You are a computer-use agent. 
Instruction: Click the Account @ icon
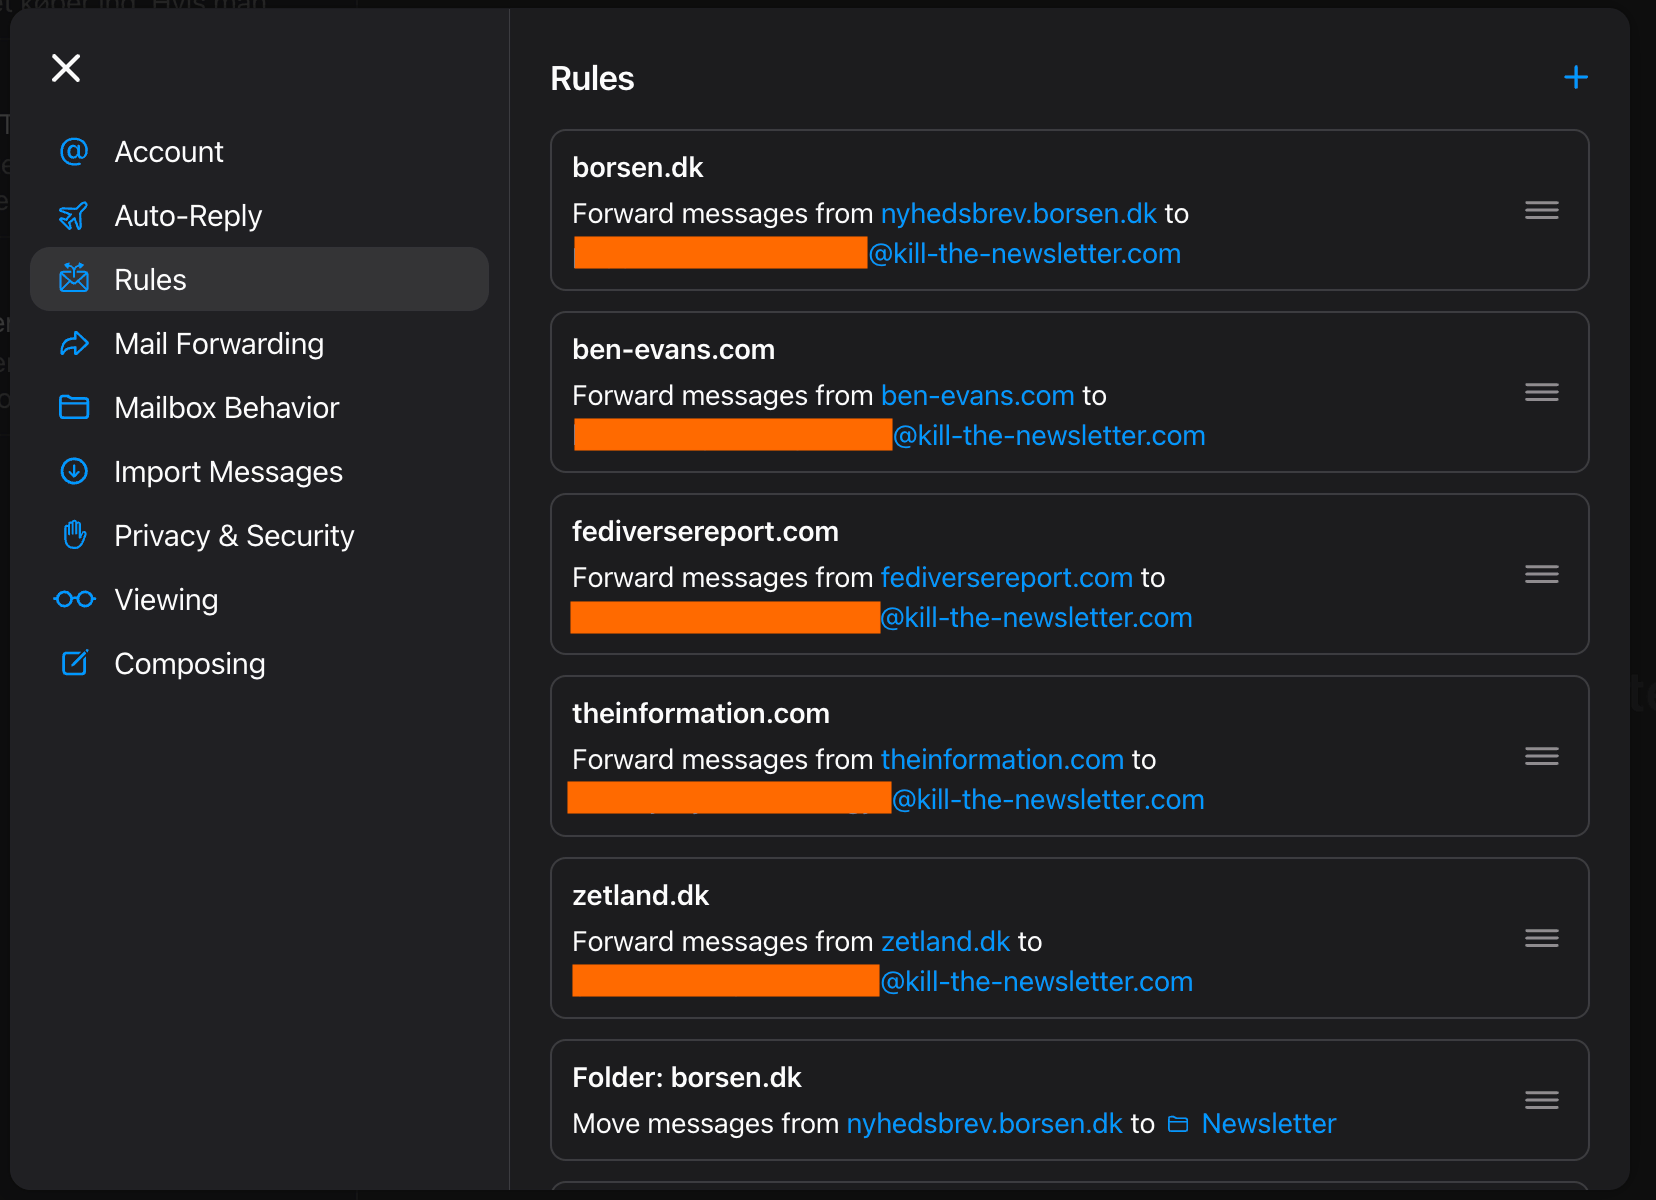click(74, 151)
